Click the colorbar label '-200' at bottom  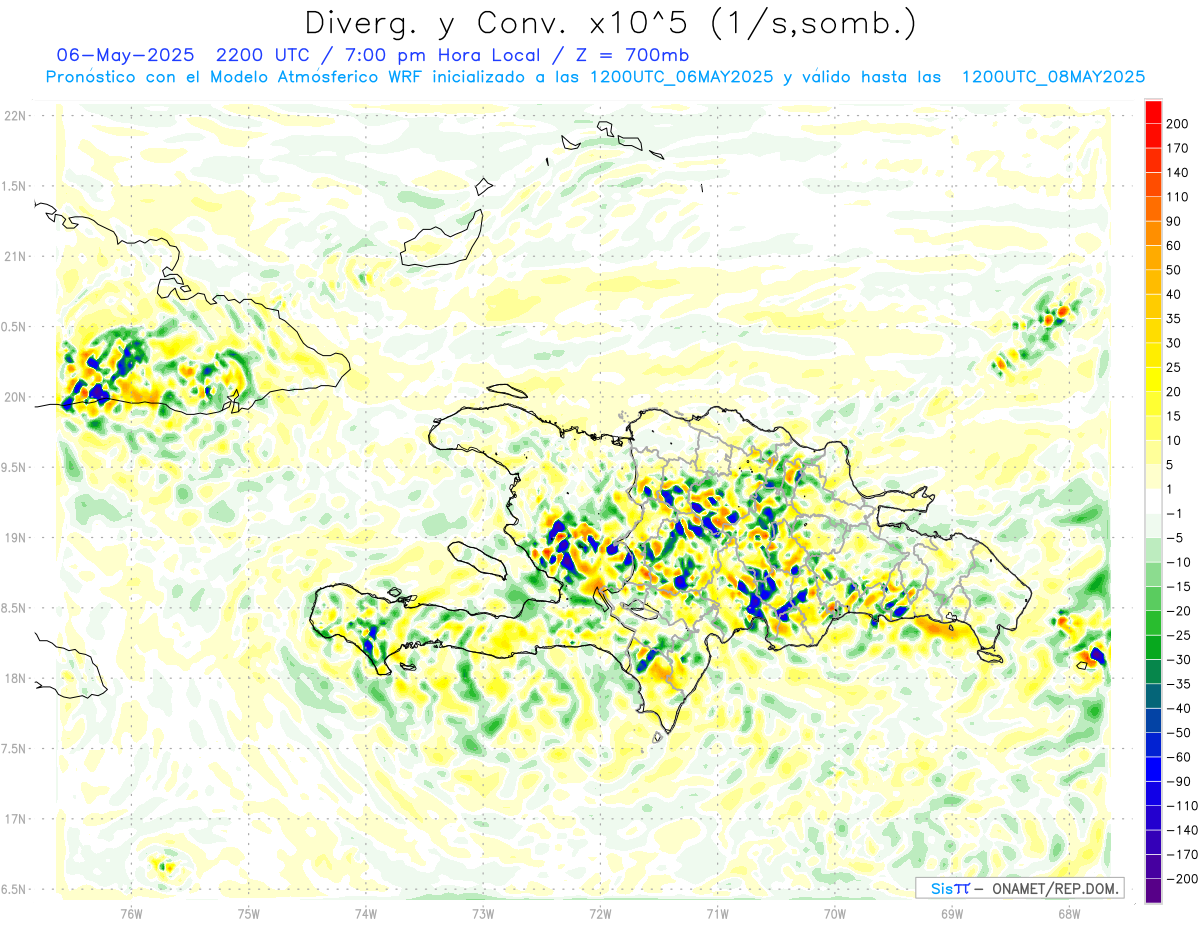click(1183, 878)
